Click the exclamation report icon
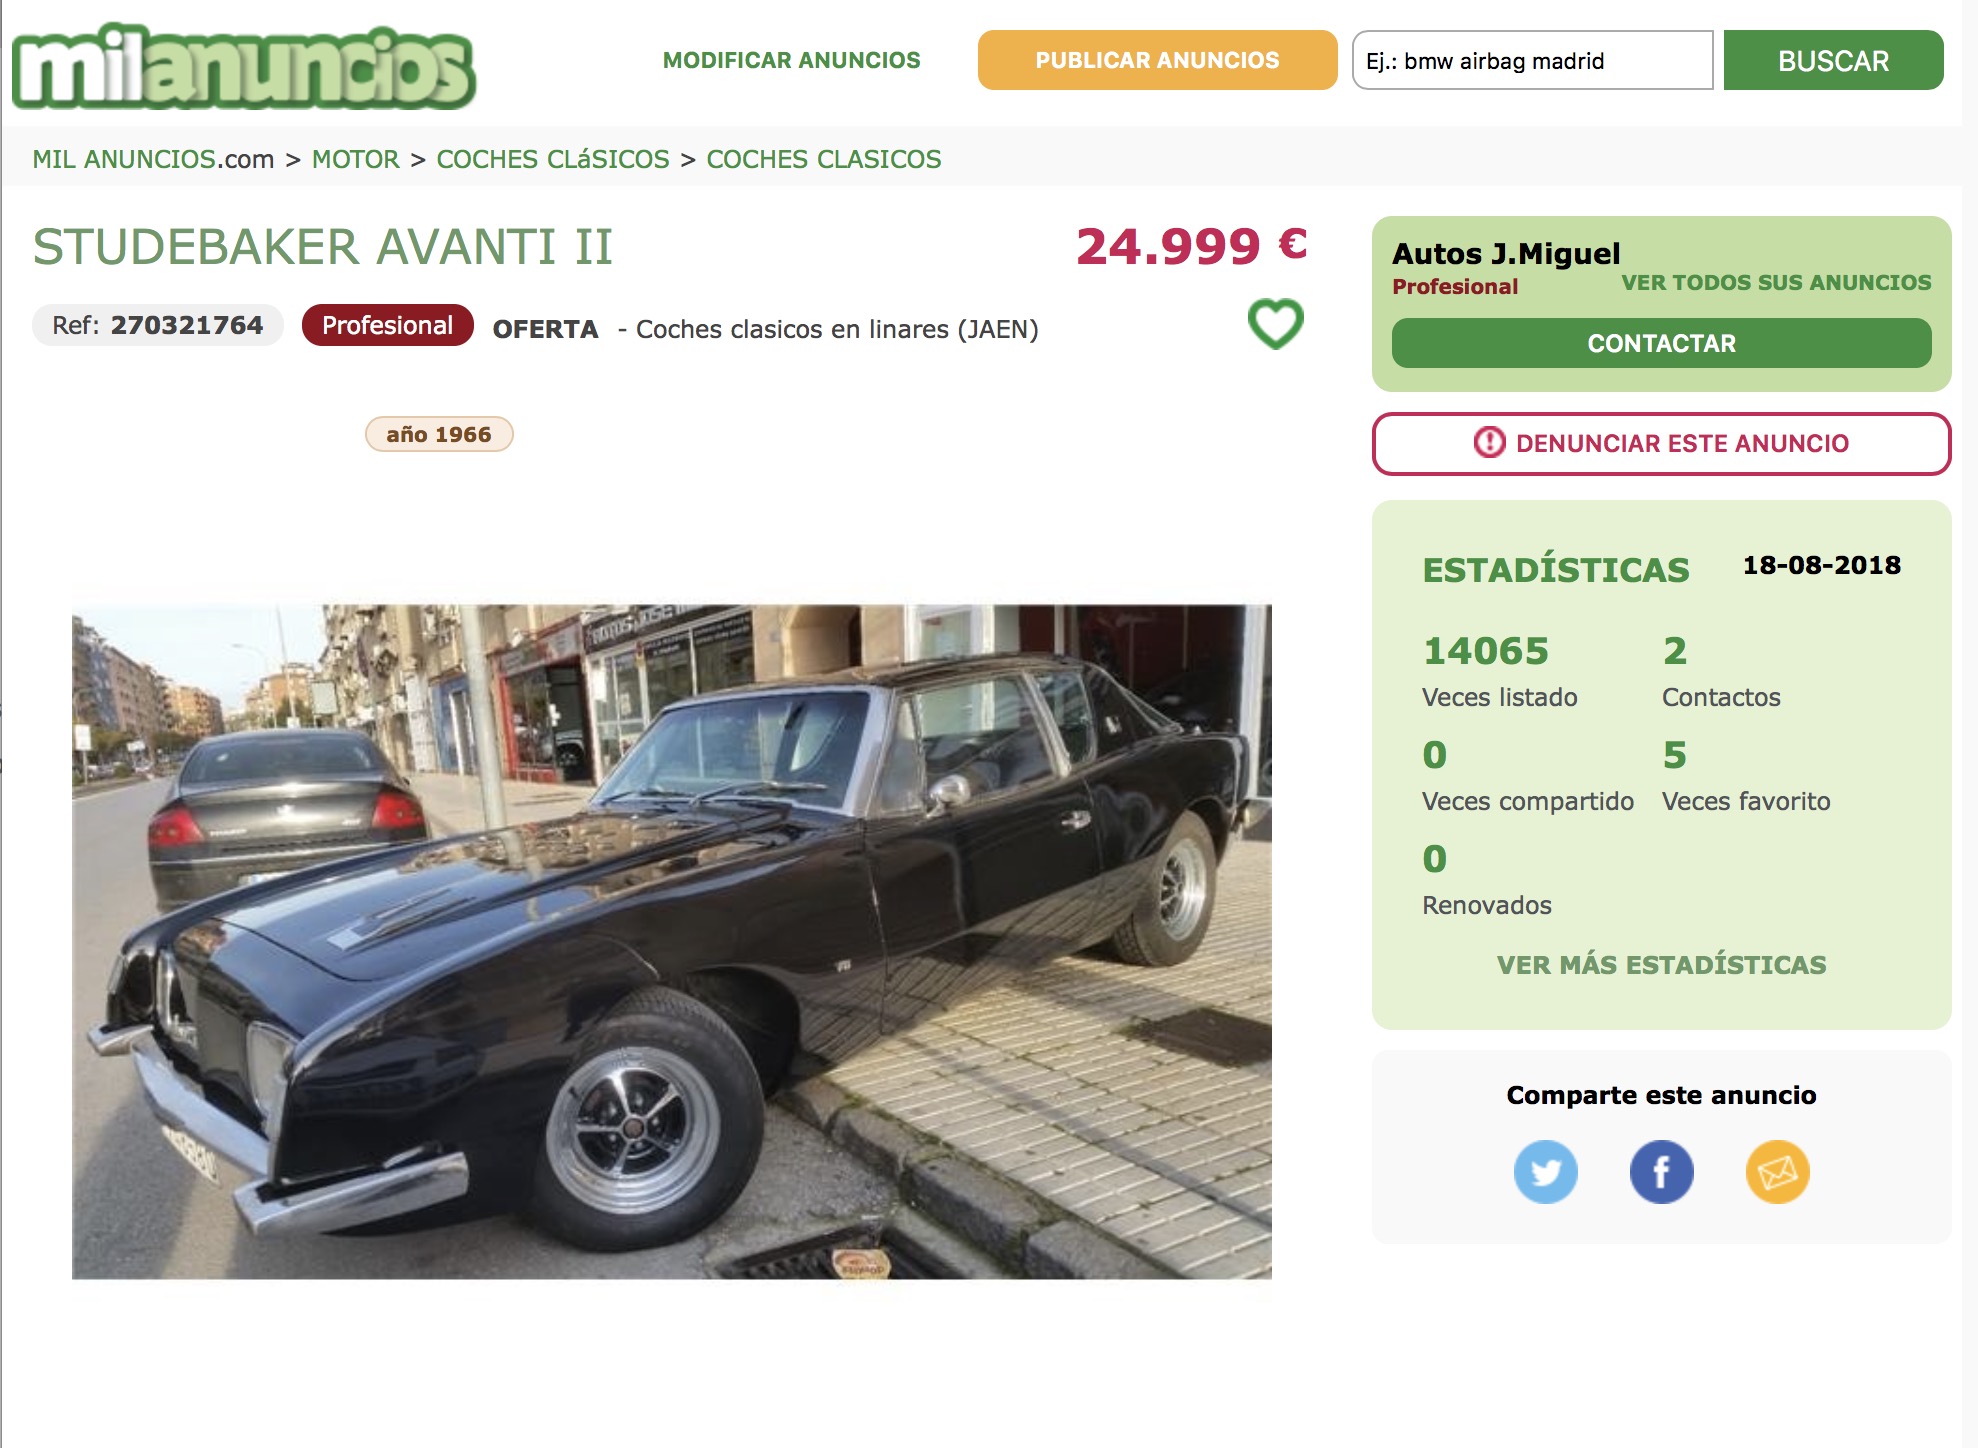This screenshot has height=1448, width=1978. coord(1489,442)
